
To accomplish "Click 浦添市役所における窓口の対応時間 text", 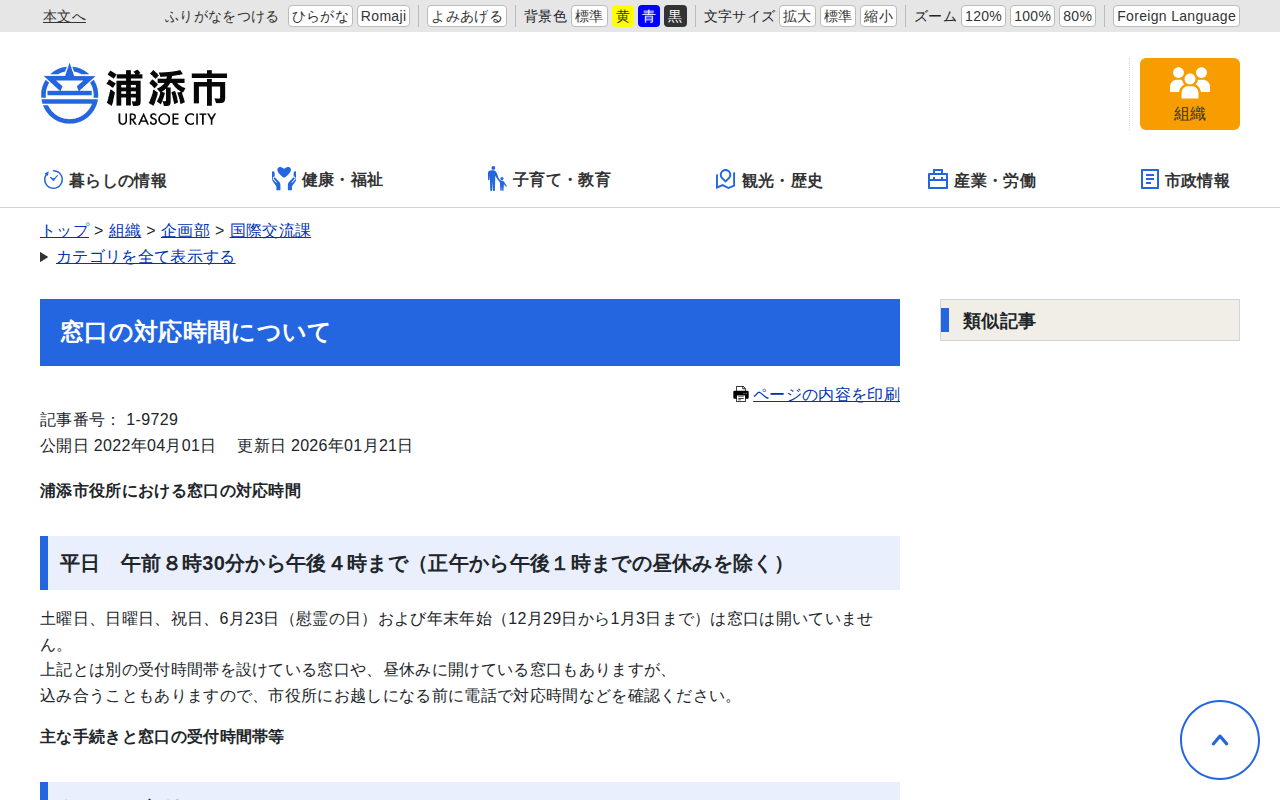I will click(x=170, y=491).
